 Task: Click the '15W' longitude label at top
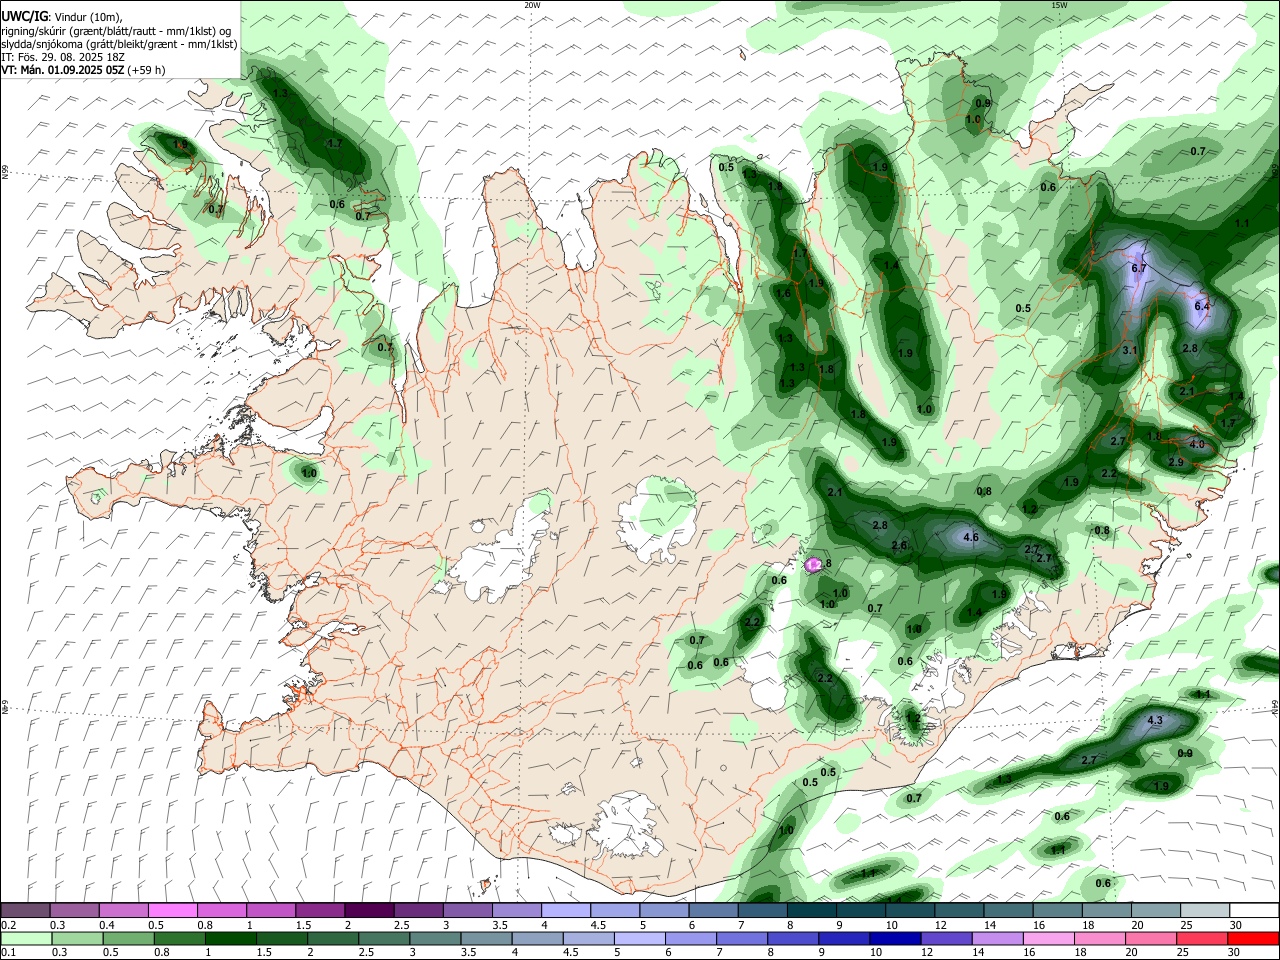point(1059,5)
